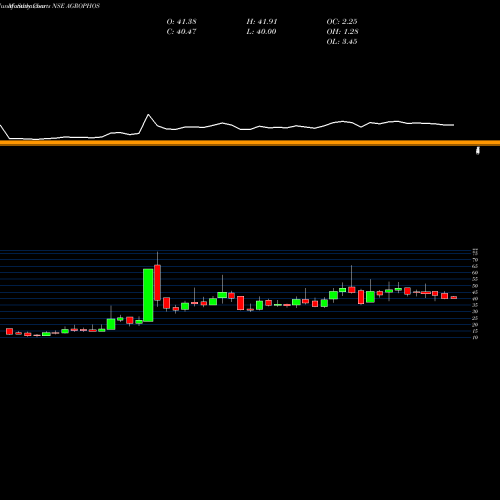
Task: Click the OC: 2.25 reading
Action: pos(342,22)
